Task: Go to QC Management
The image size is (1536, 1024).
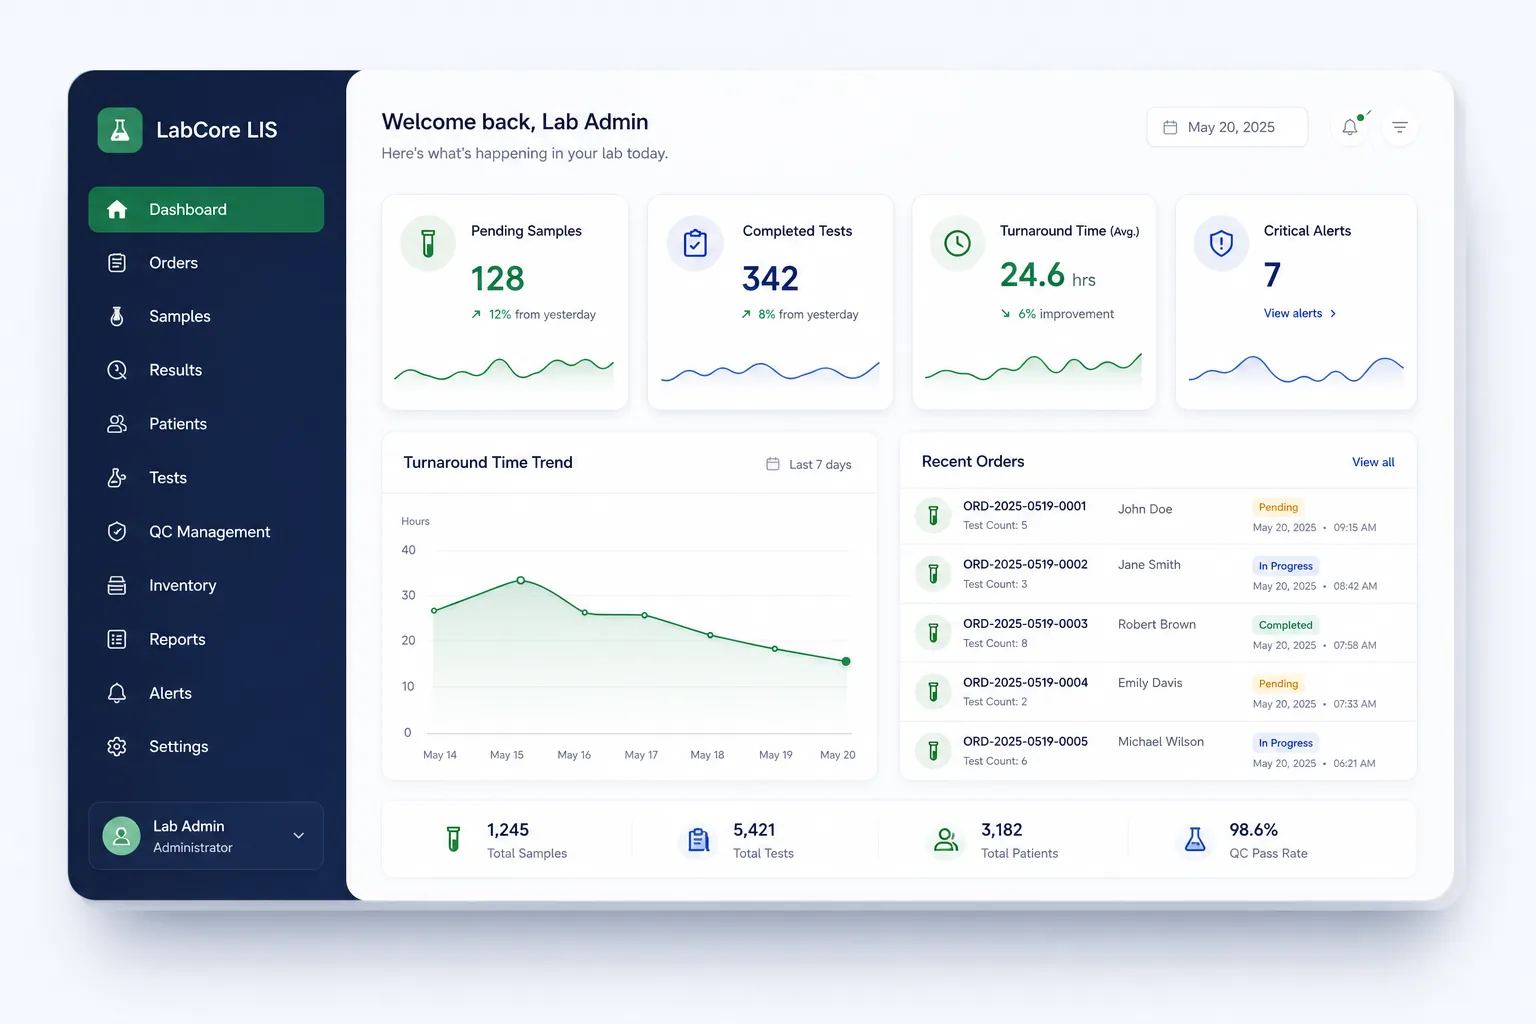Action: point(206,532)
